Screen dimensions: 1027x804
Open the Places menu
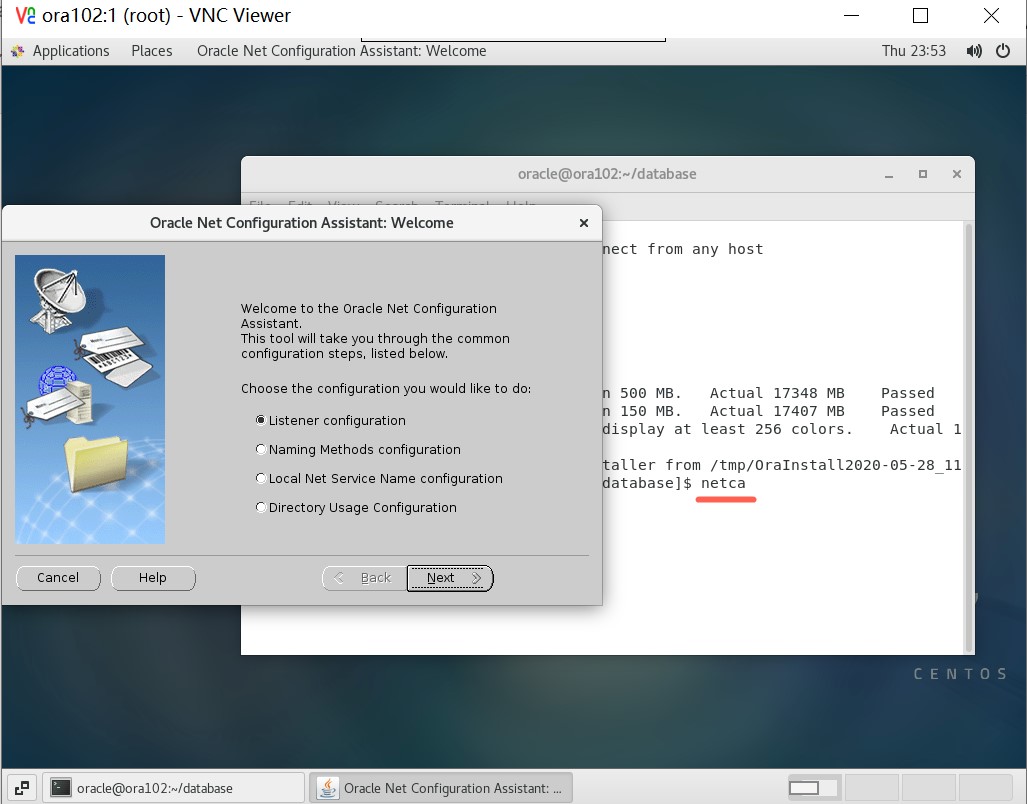[x=151, y=51]
